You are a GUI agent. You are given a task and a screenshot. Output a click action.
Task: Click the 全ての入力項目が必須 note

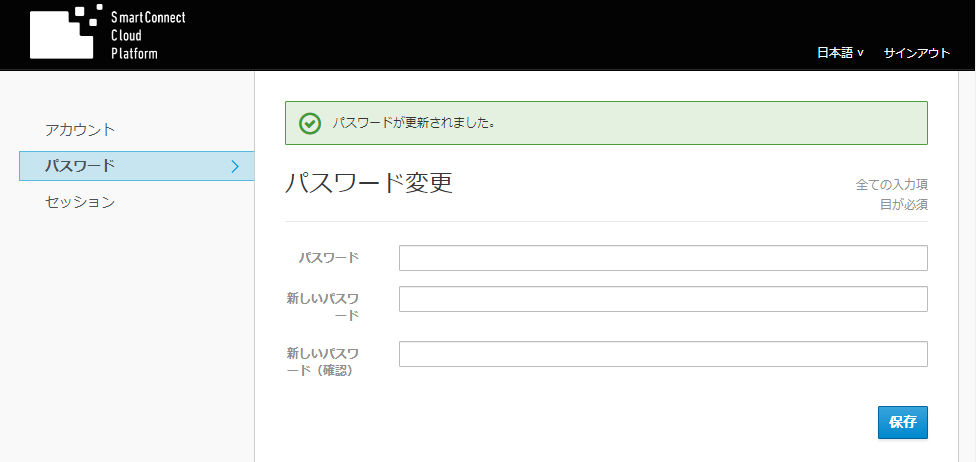point(892,194)
